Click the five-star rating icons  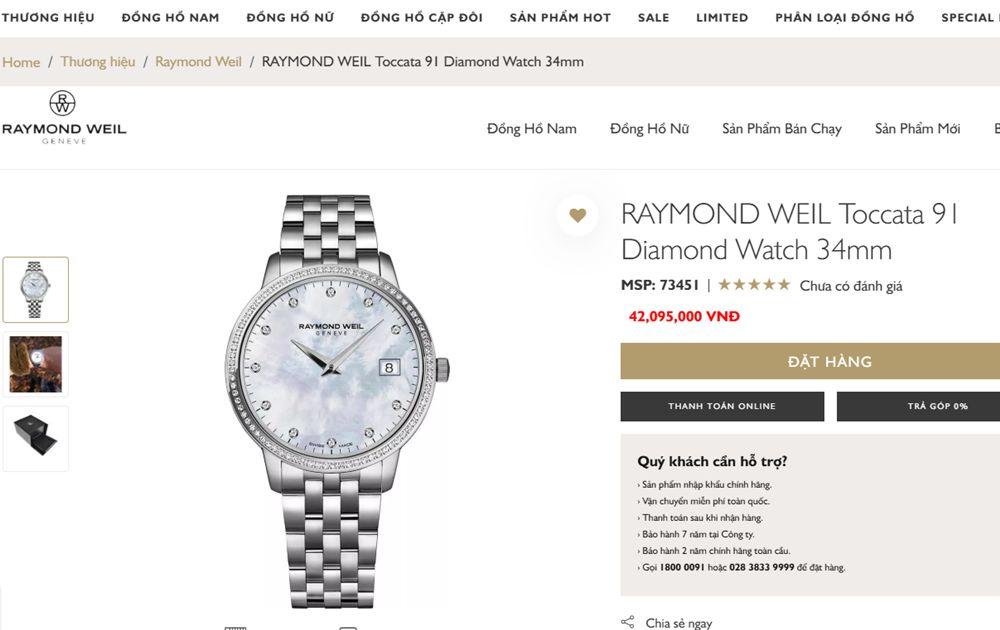pos(754,285)
